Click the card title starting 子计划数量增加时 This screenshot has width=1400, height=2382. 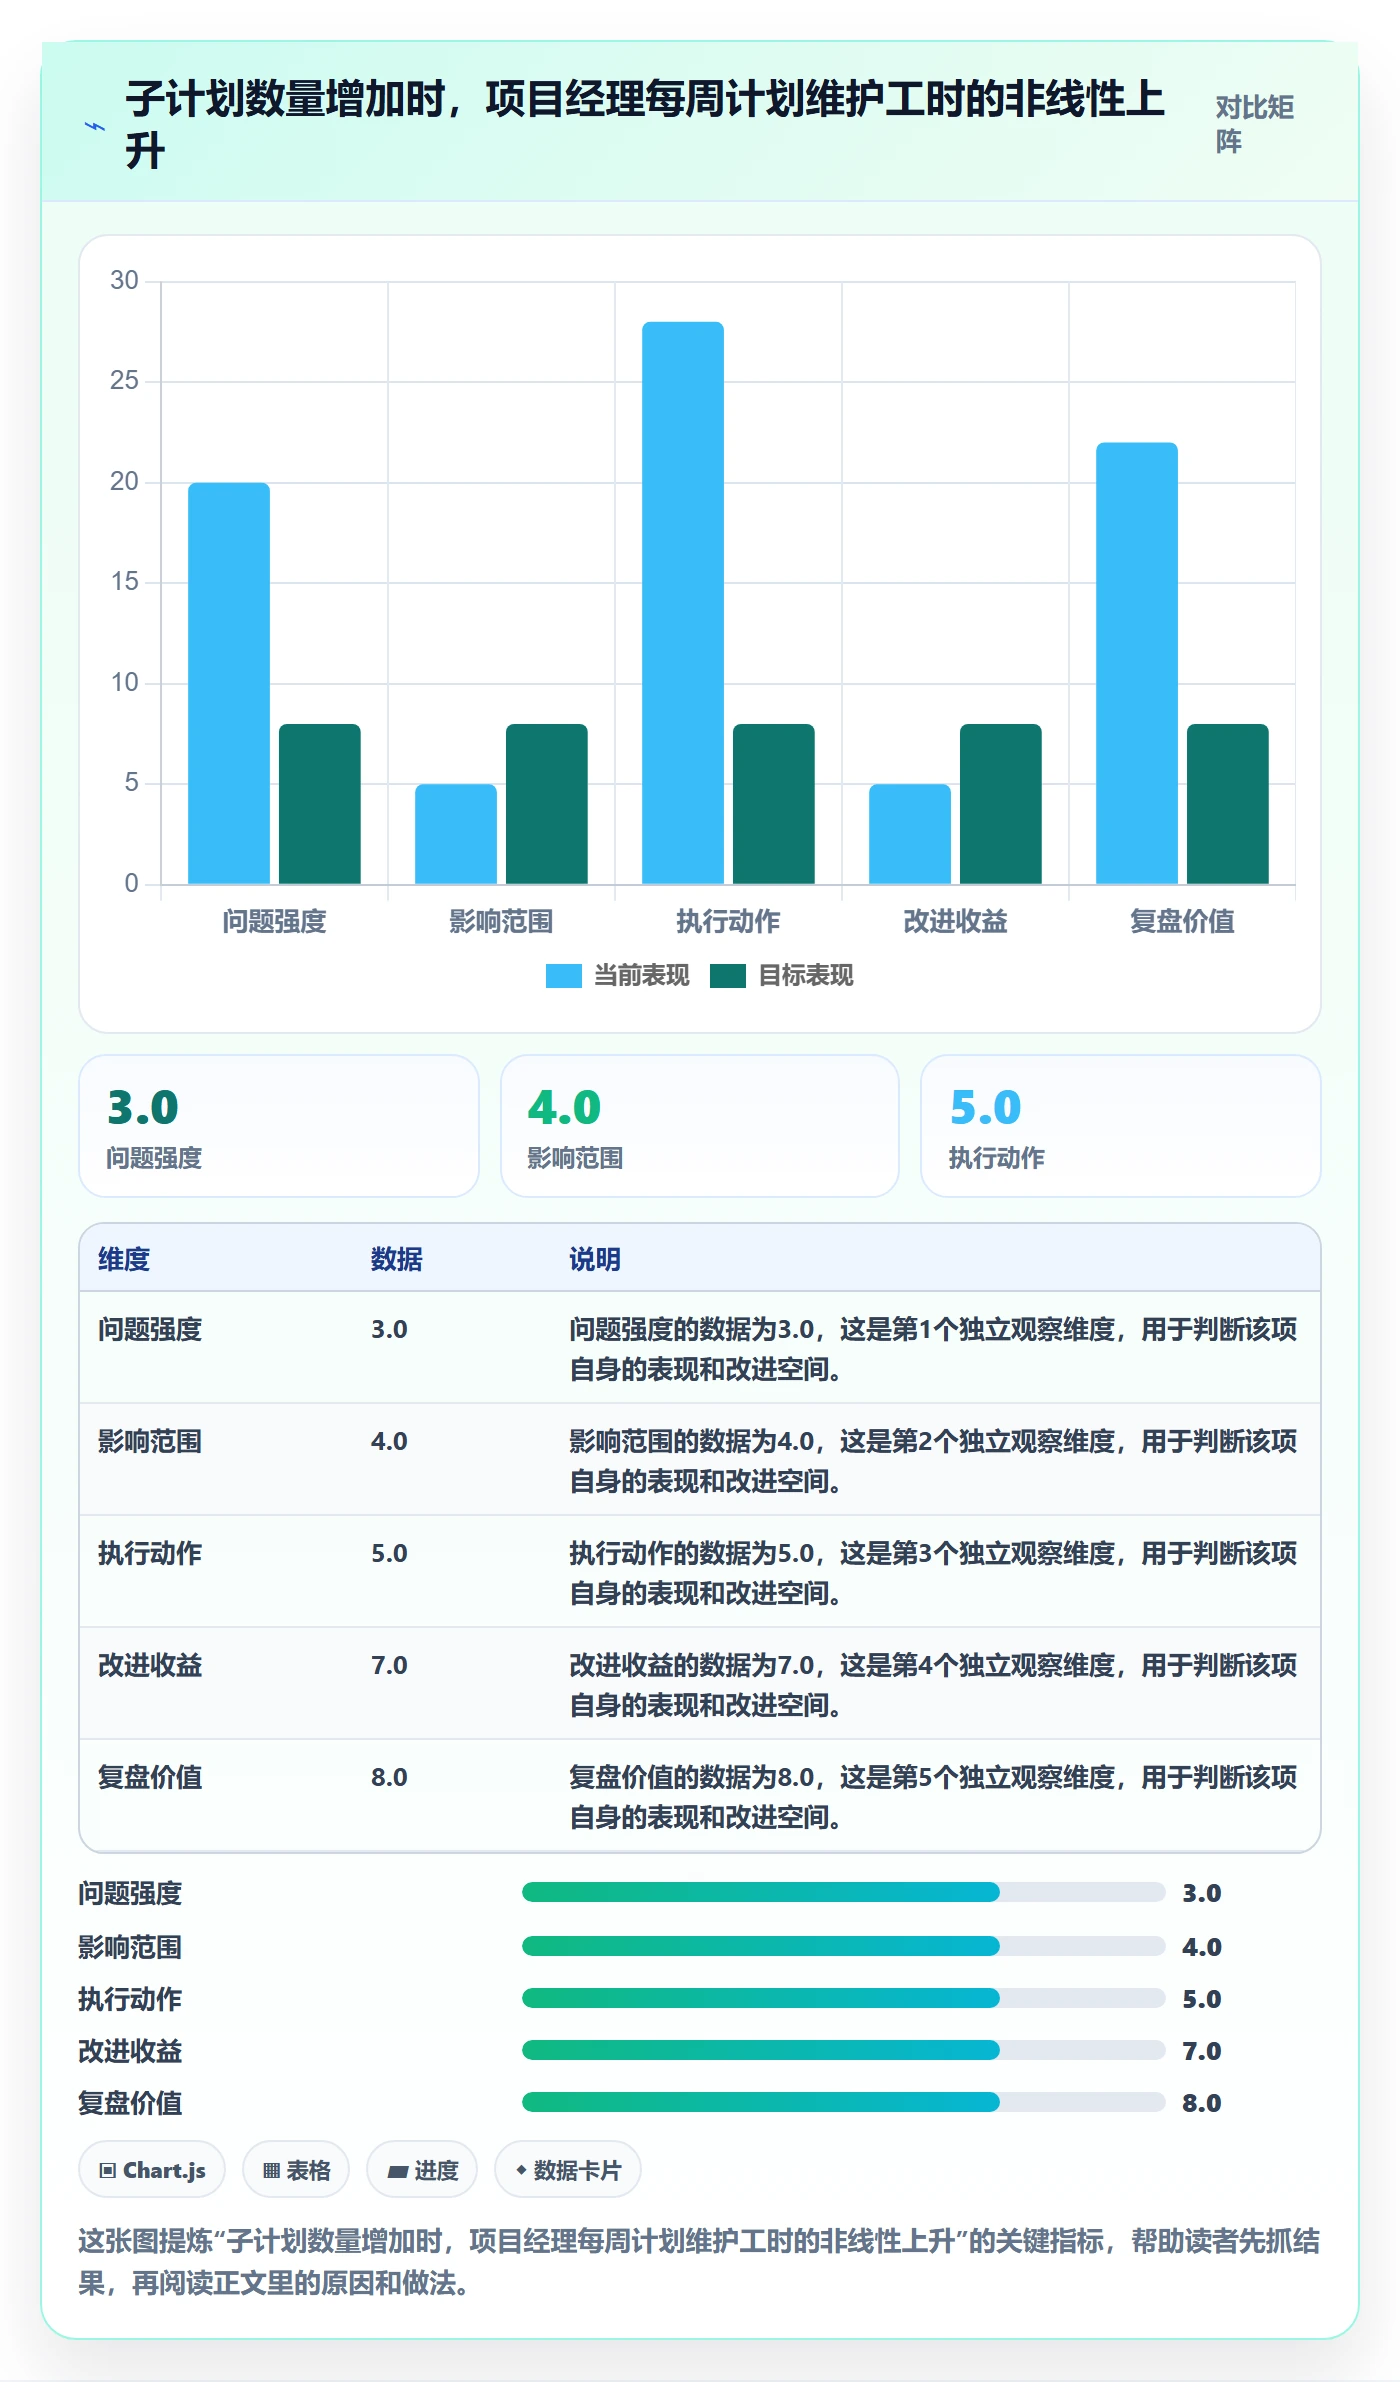tap(645, 125)
